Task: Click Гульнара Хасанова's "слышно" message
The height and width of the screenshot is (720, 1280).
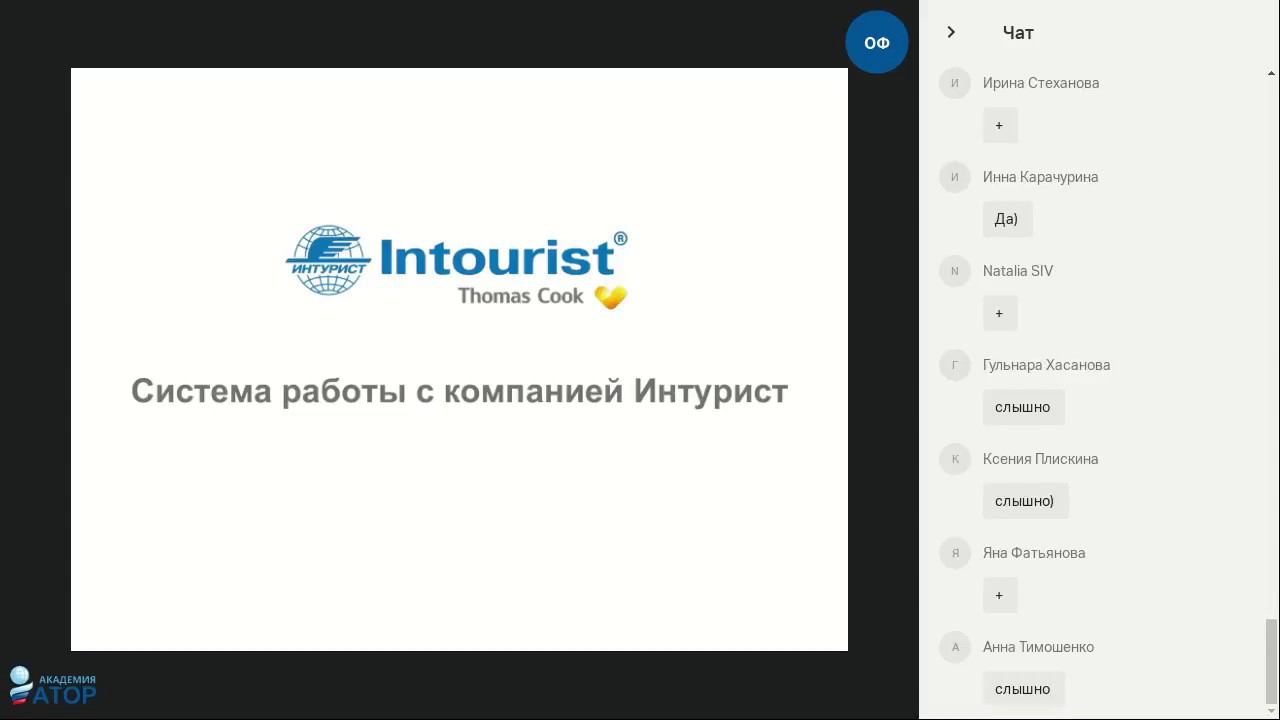Action: 1023,407
